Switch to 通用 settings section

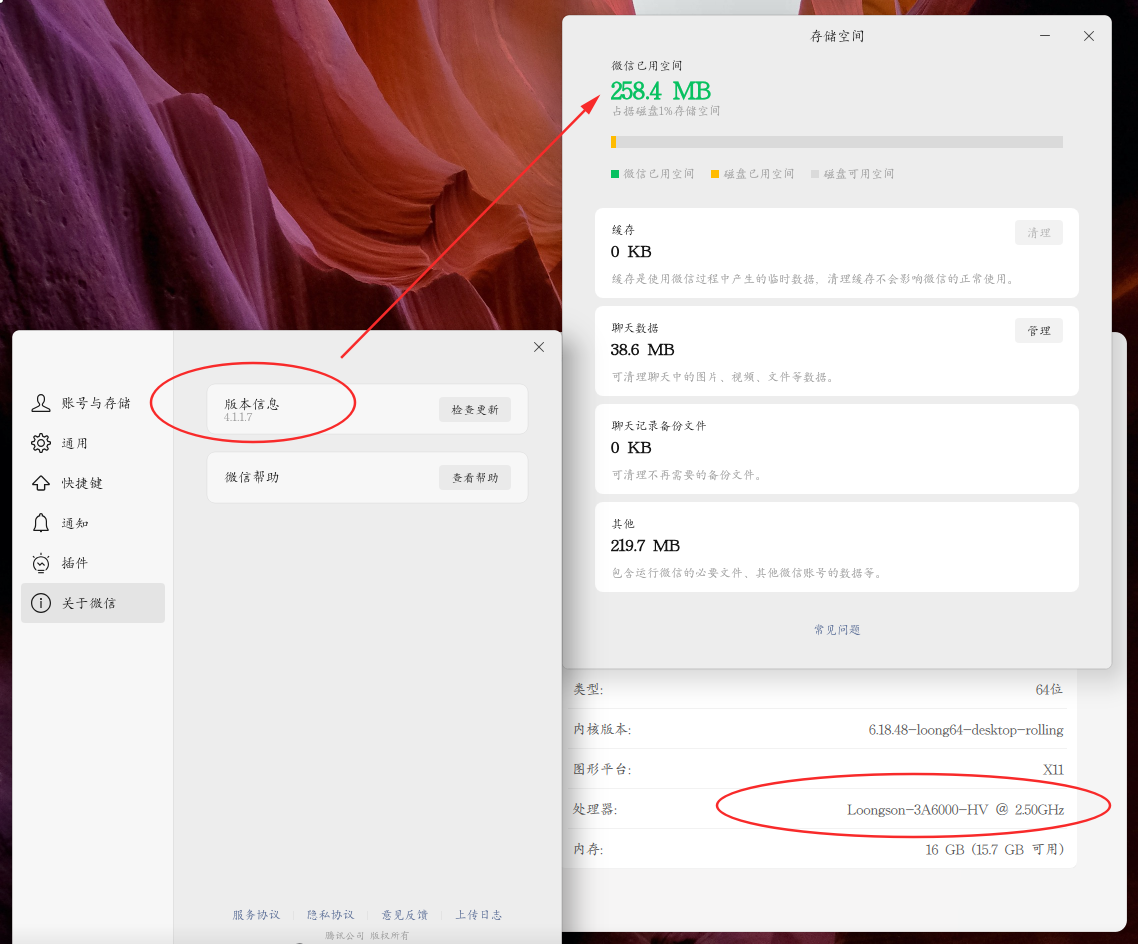click(x=93, y=443)
